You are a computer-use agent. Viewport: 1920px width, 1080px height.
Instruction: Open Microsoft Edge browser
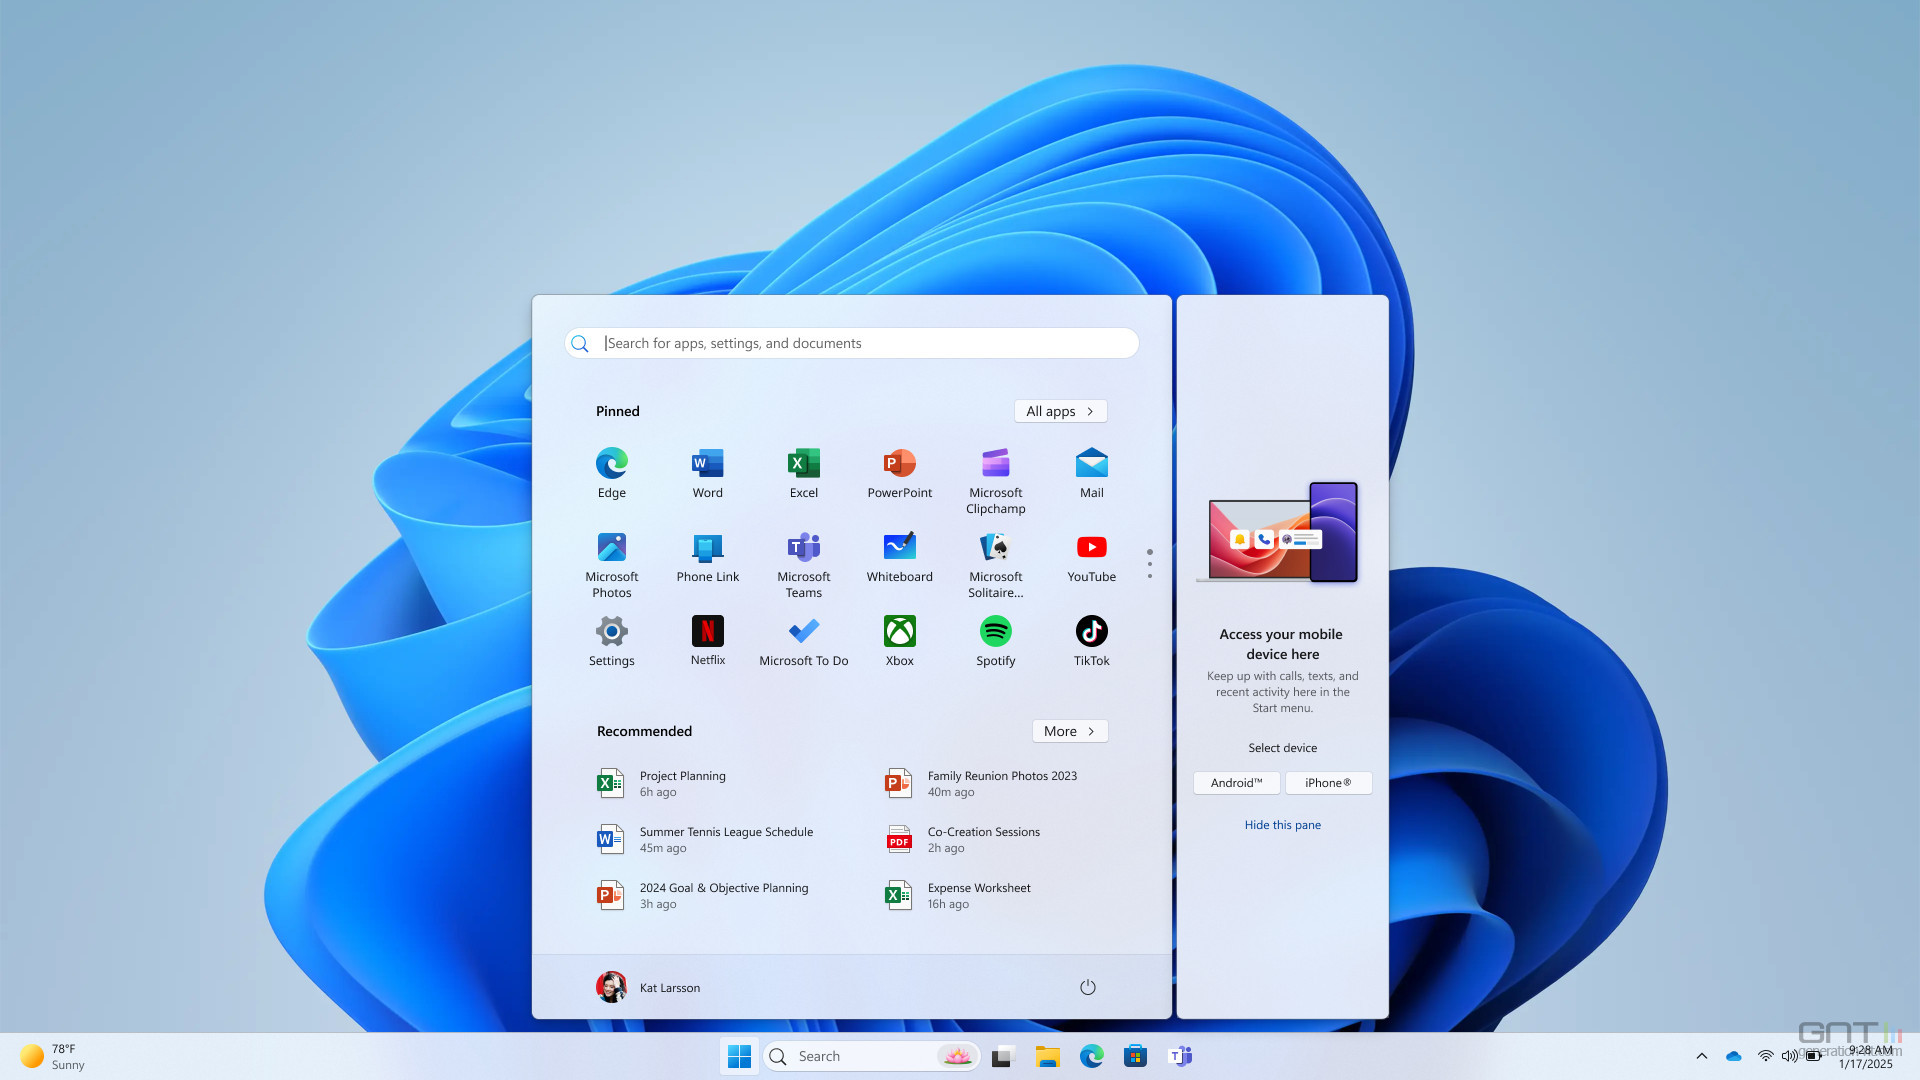point(612,463)
